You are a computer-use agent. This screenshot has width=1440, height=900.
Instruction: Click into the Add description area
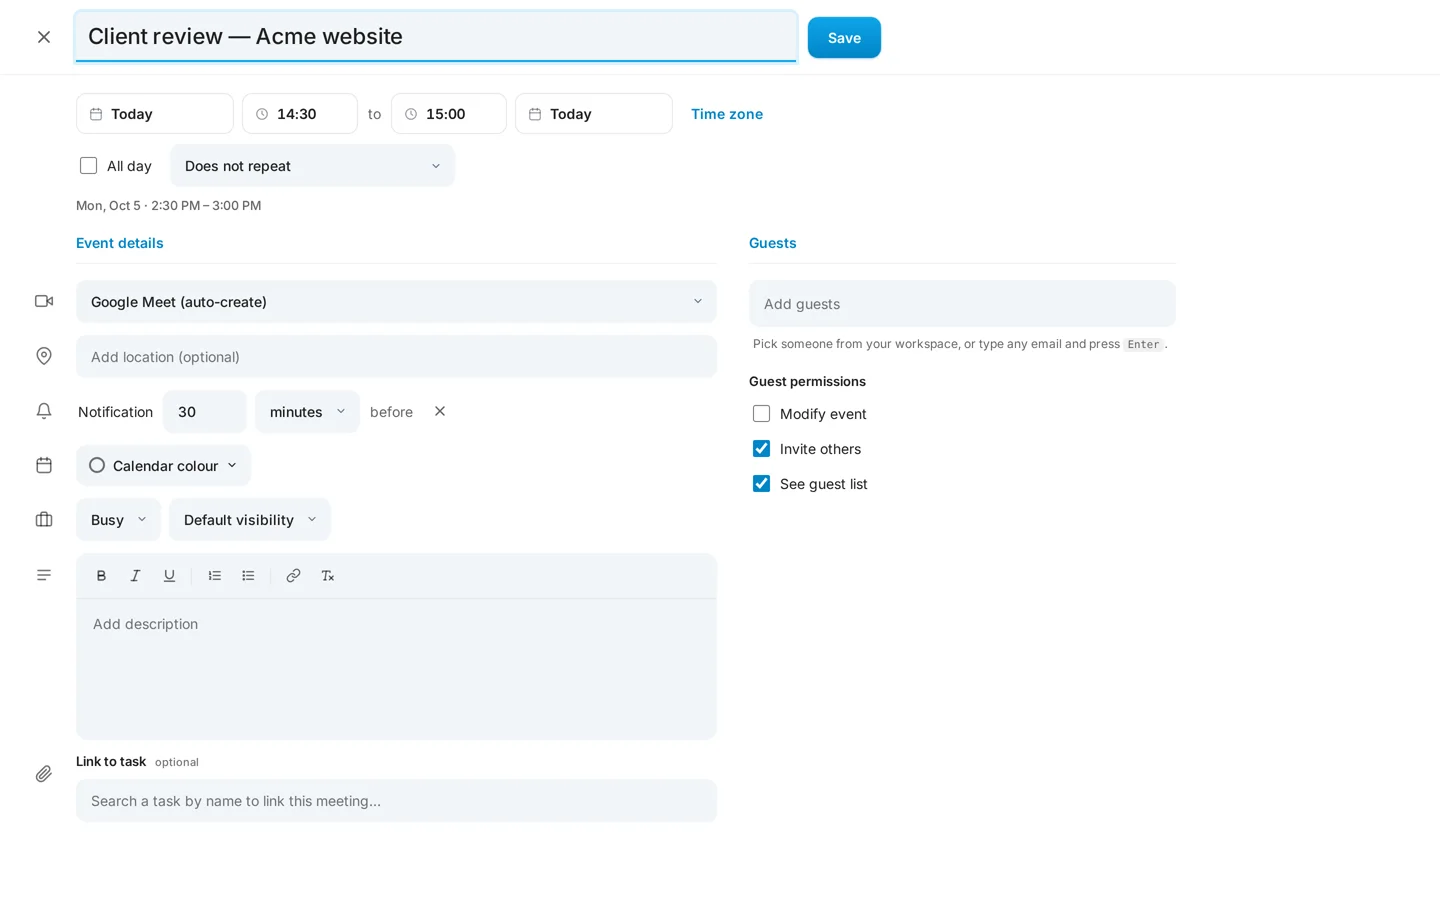396,669
